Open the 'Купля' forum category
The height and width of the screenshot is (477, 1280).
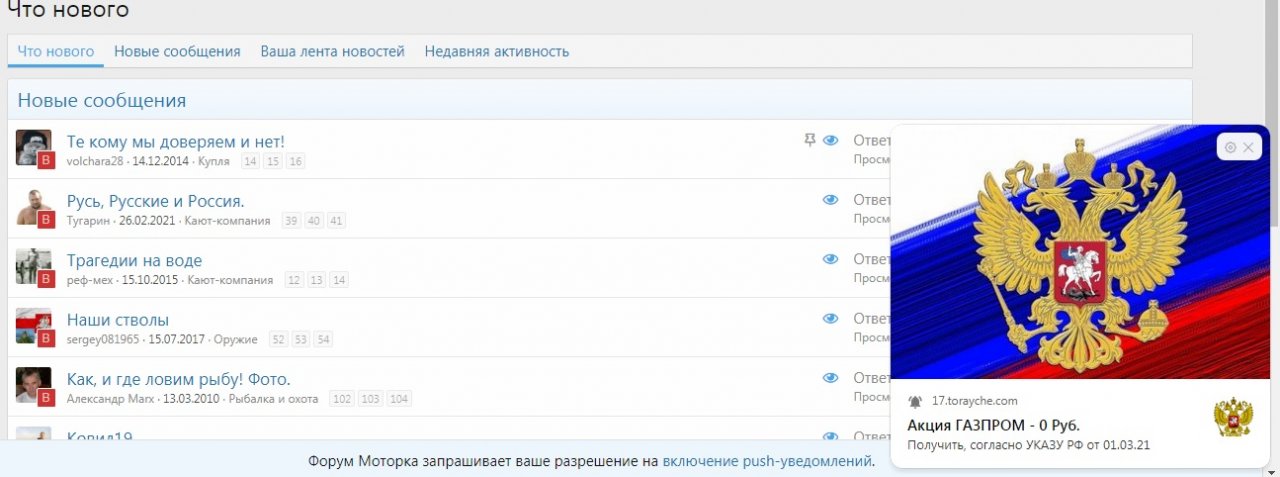(x=214, y=161)
